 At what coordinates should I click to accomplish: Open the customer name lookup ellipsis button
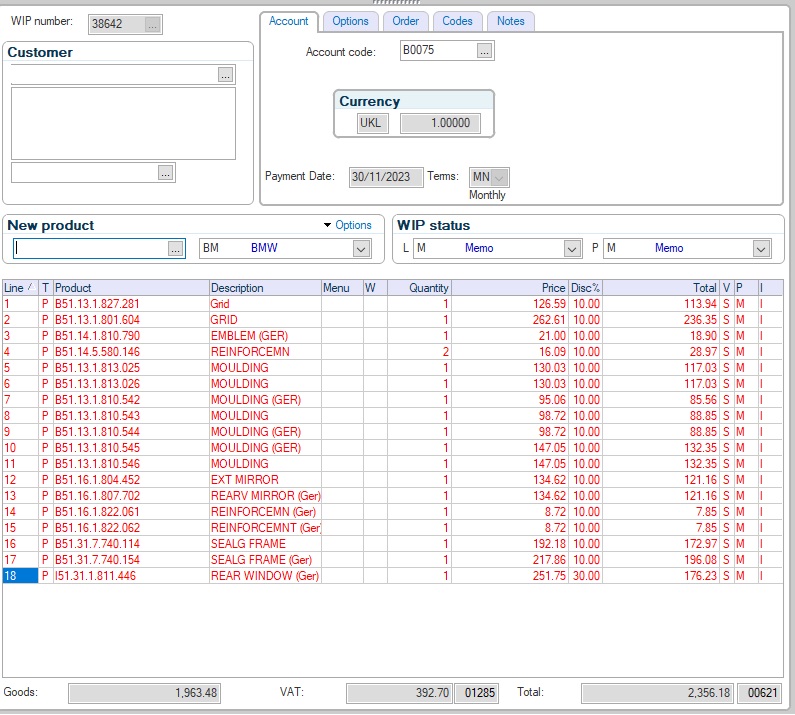(x=225, y=75)
